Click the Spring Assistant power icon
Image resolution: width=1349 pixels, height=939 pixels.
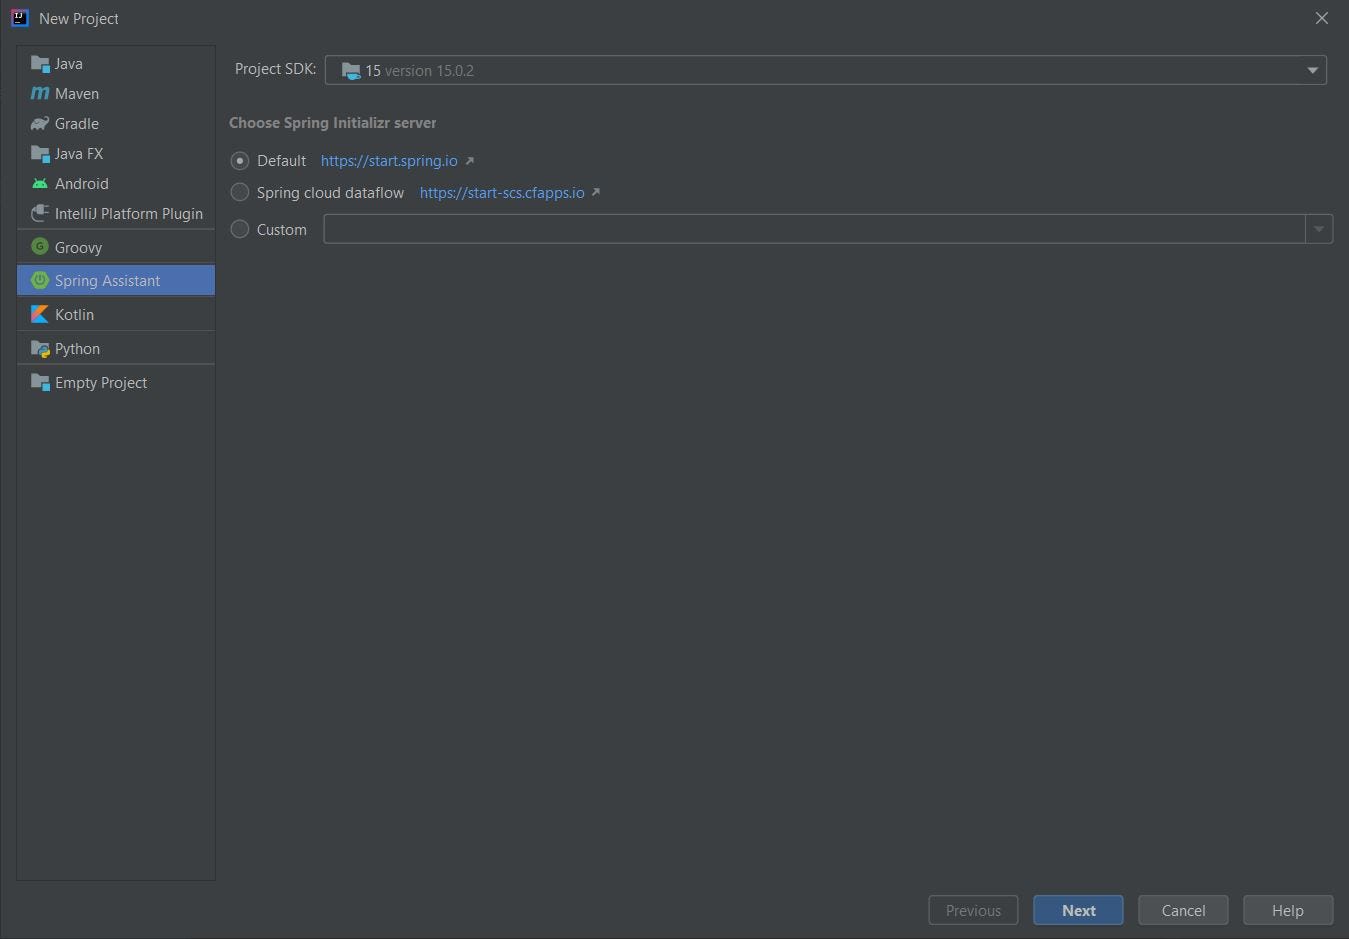(x=40, y=280)
